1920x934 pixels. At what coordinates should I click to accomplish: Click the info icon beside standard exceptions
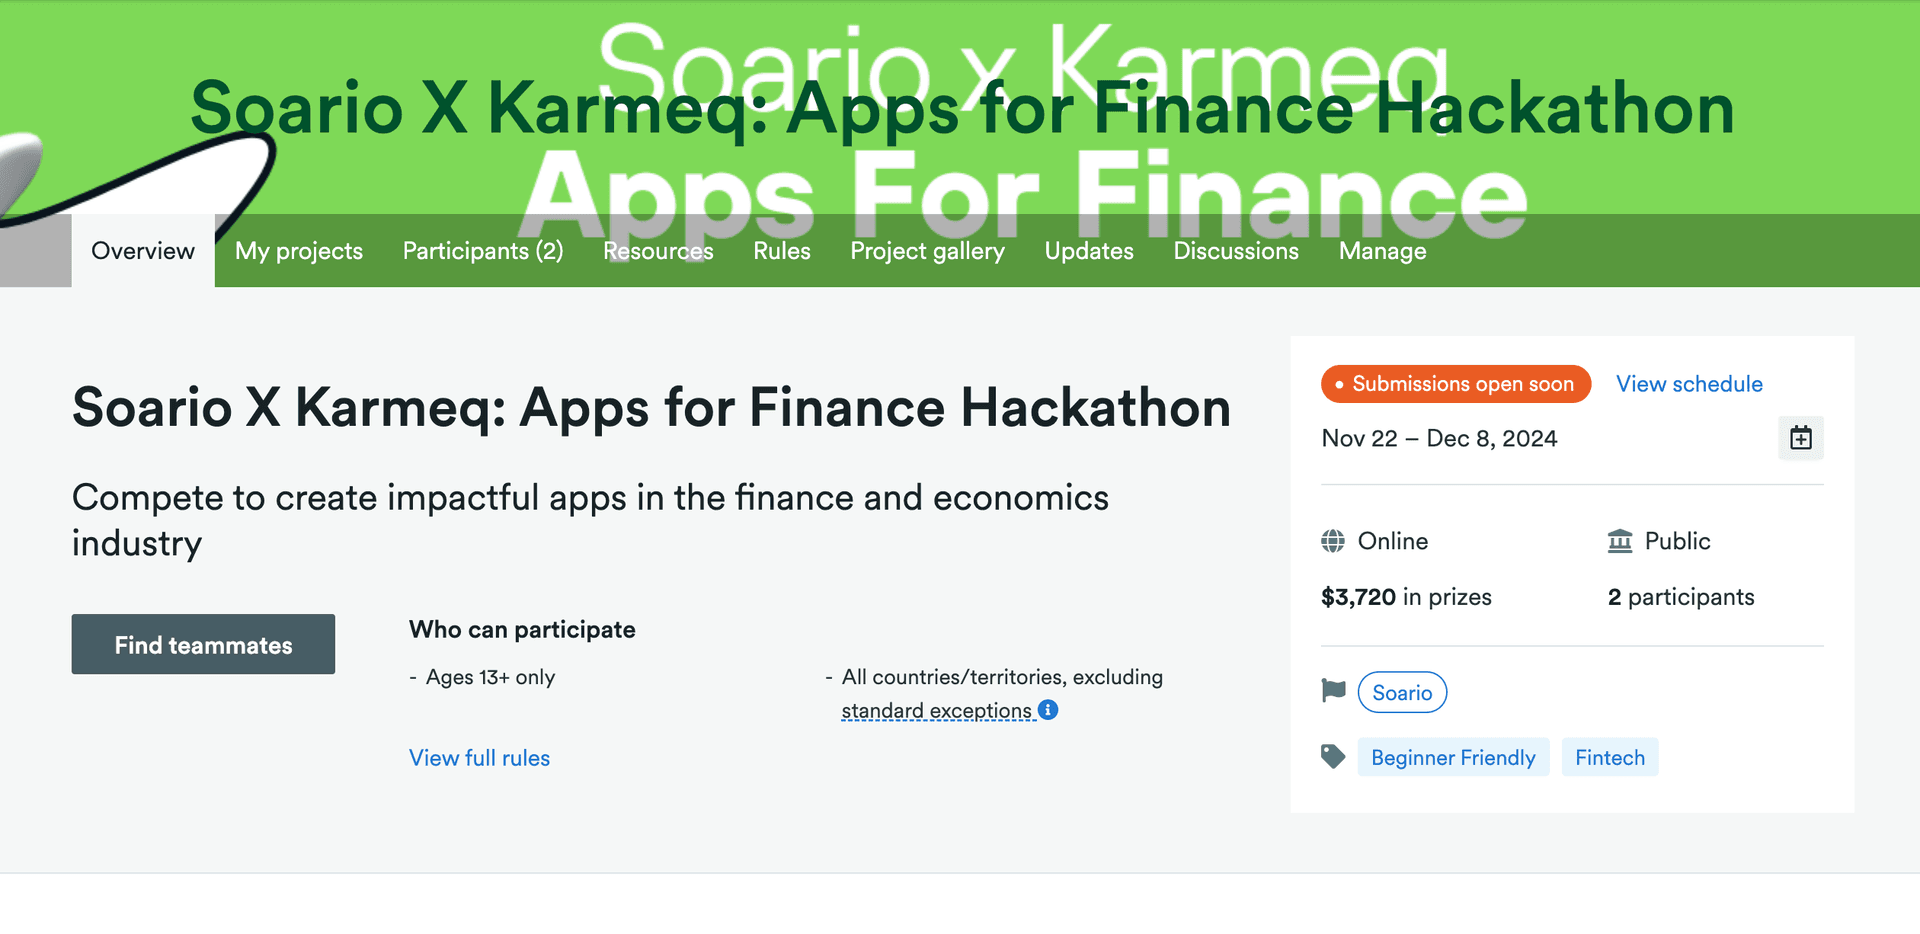1048,710
